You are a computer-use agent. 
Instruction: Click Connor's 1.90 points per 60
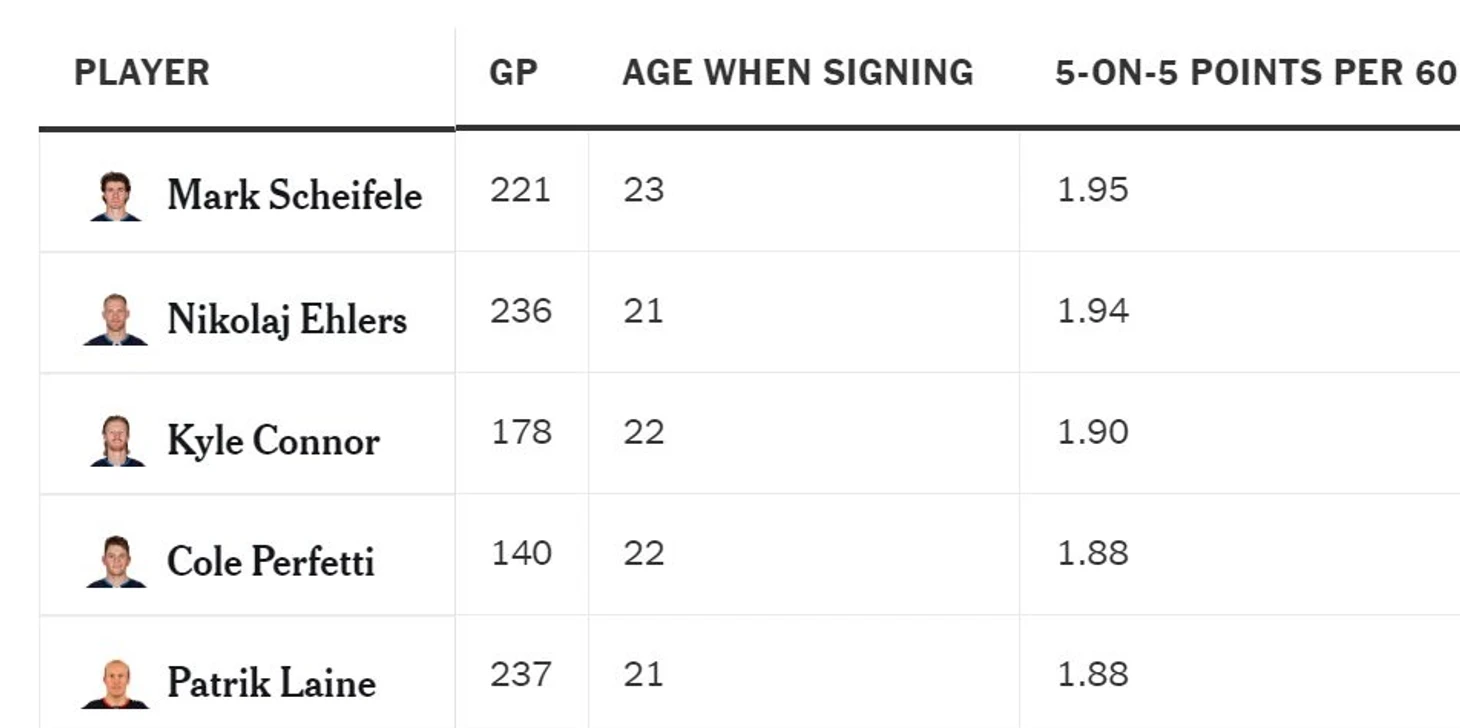point(1092,432)
